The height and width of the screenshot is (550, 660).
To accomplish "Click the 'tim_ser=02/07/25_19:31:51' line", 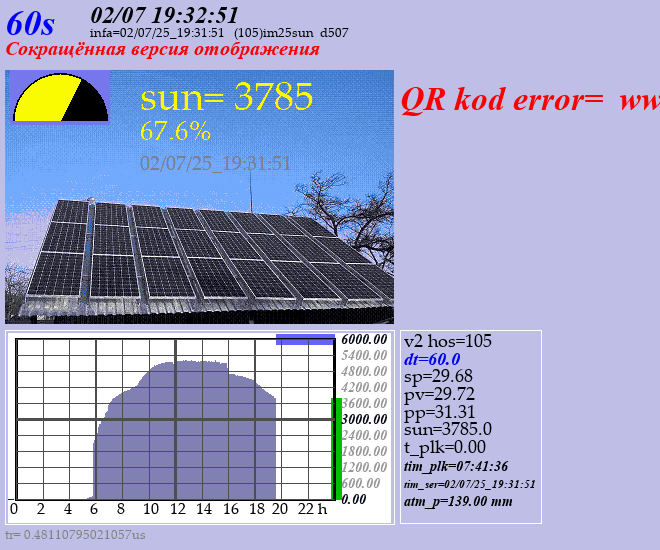I will (x=469, y=484).
